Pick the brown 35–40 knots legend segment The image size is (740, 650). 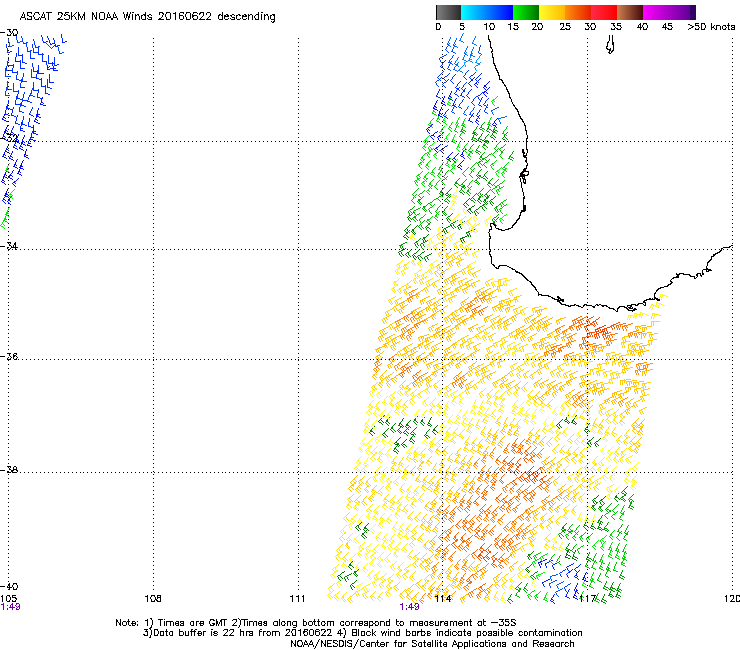(x=630, y=12)
